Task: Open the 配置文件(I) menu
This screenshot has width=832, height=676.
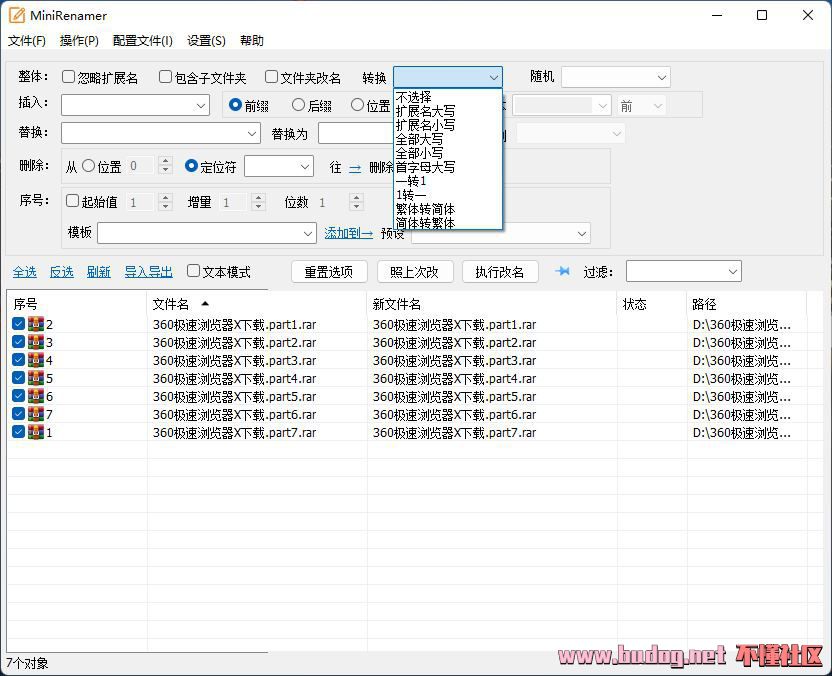Action: pos(143,41)
